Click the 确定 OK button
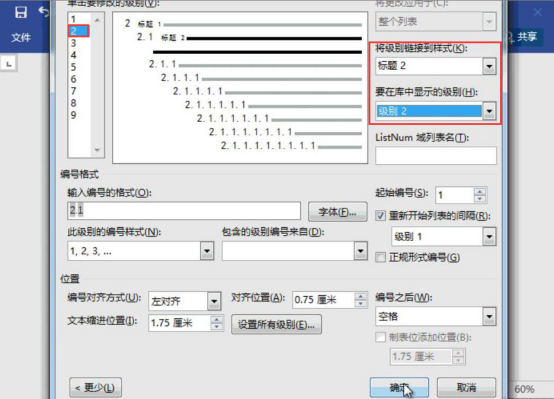 point(399,388)
